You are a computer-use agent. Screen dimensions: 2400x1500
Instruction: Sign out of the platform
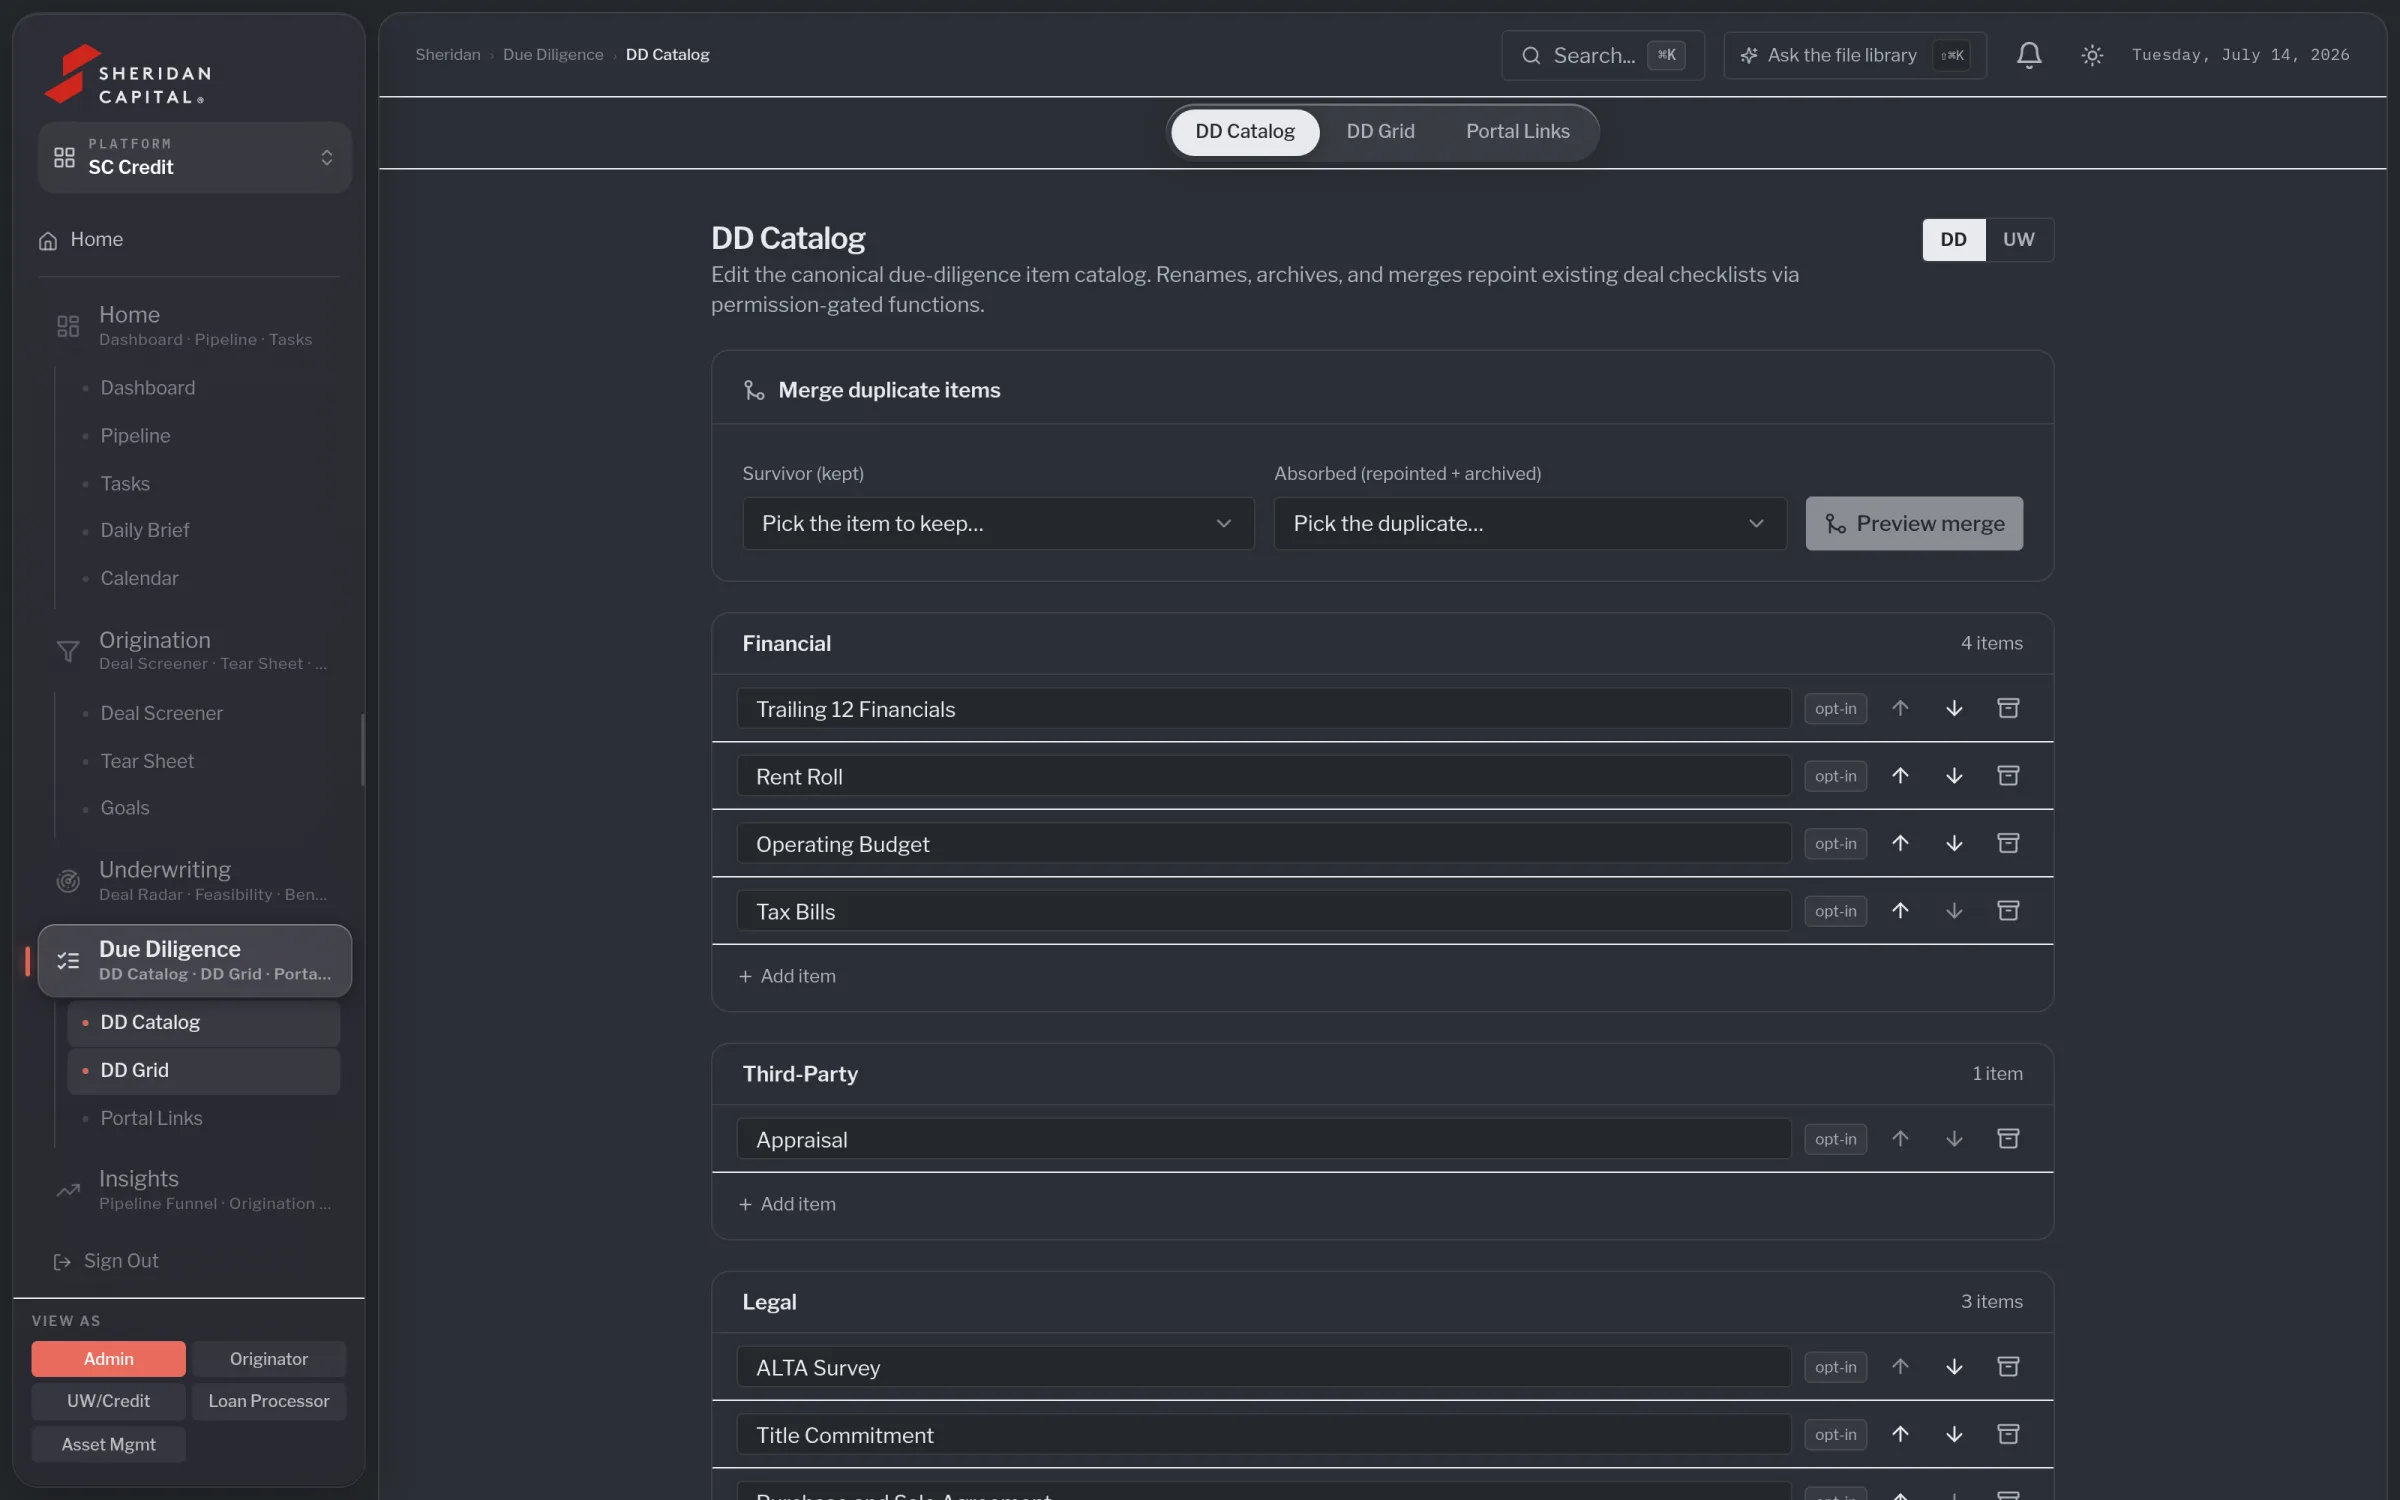[x=106, y=1261]
